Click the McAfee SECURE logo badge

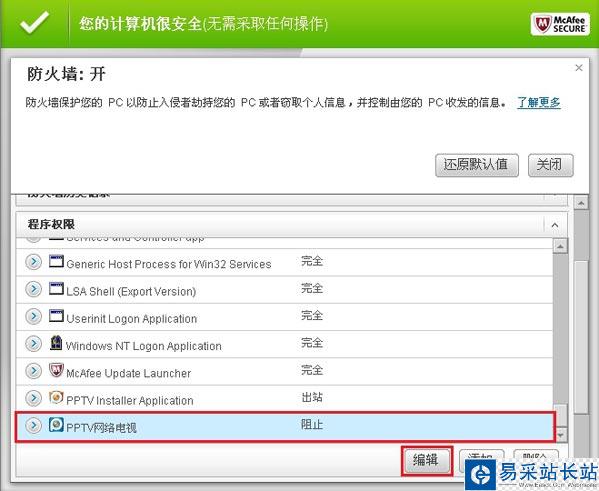(x=560, y=24)
